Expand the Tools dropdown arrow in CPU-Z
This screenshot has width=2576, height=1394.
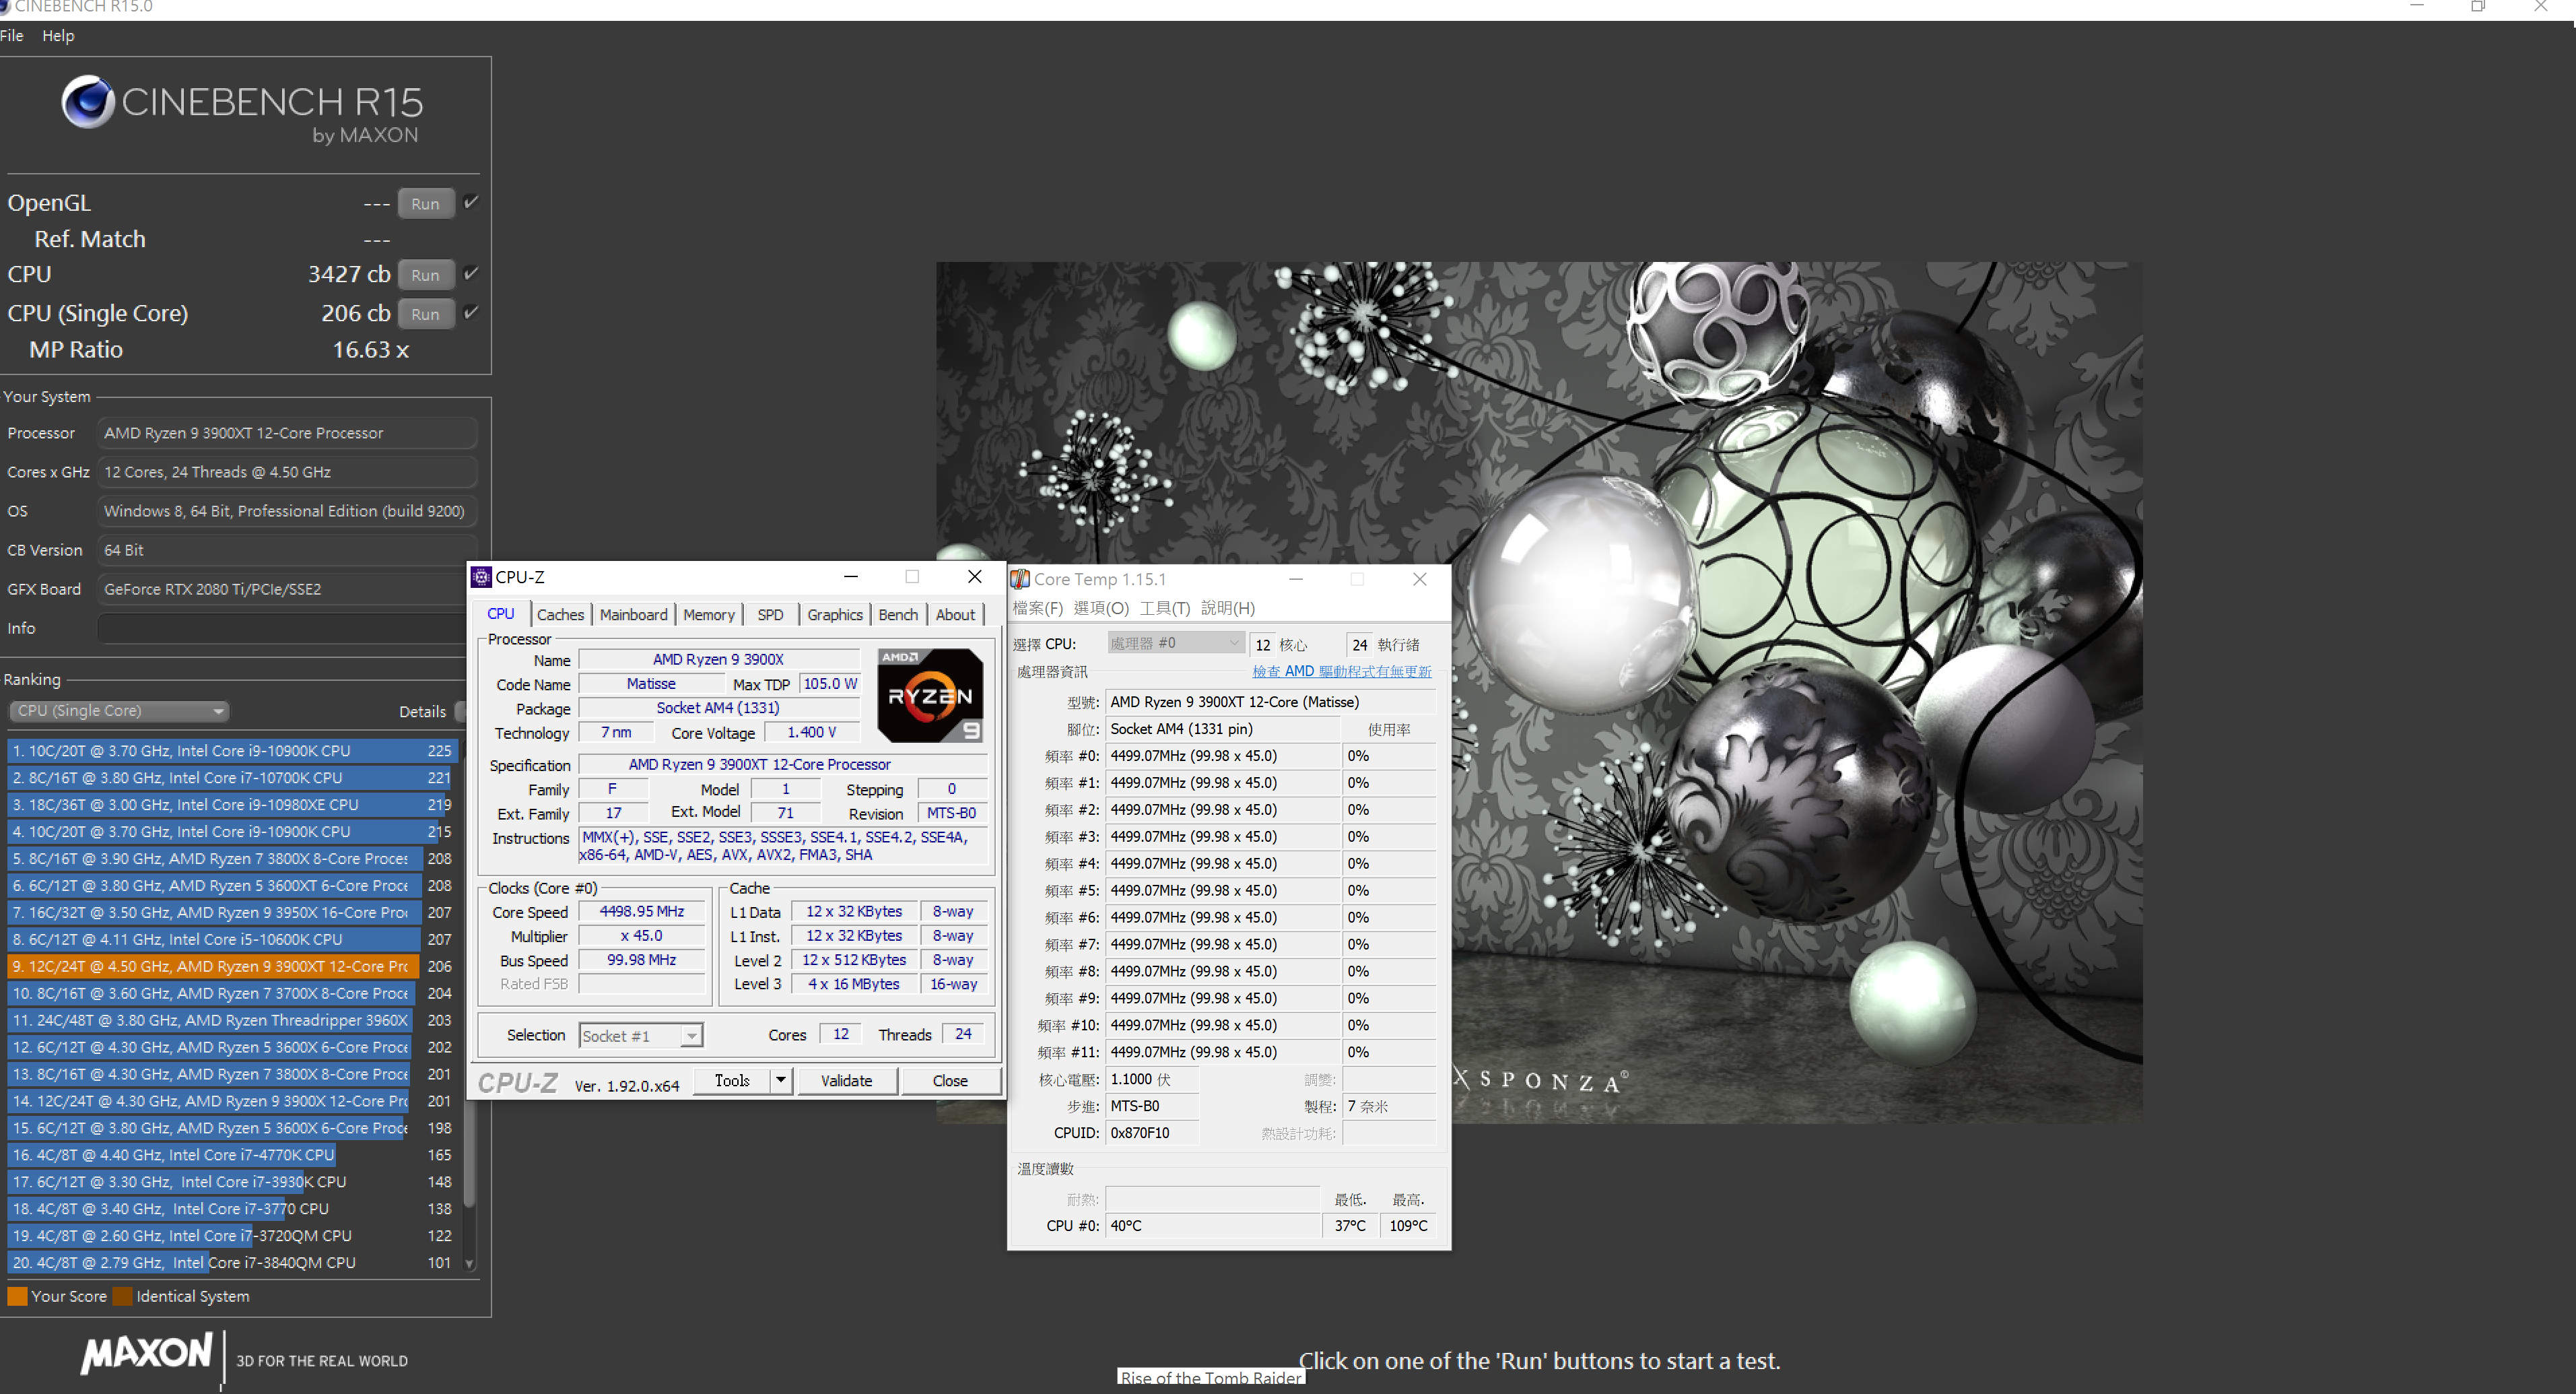pyautogui.click(x=781, y=1080)
